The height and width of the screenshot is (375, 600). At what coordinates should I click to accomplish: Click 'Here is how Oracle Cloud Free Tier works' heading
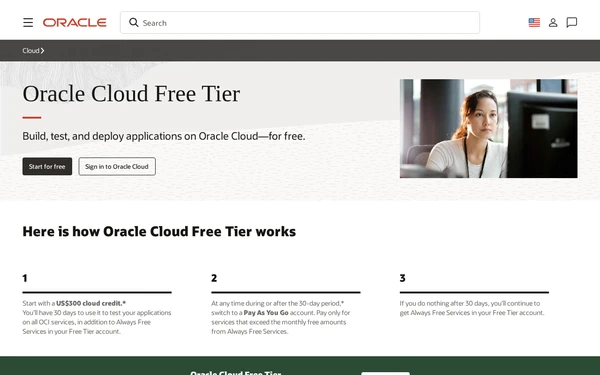[159, 232]
